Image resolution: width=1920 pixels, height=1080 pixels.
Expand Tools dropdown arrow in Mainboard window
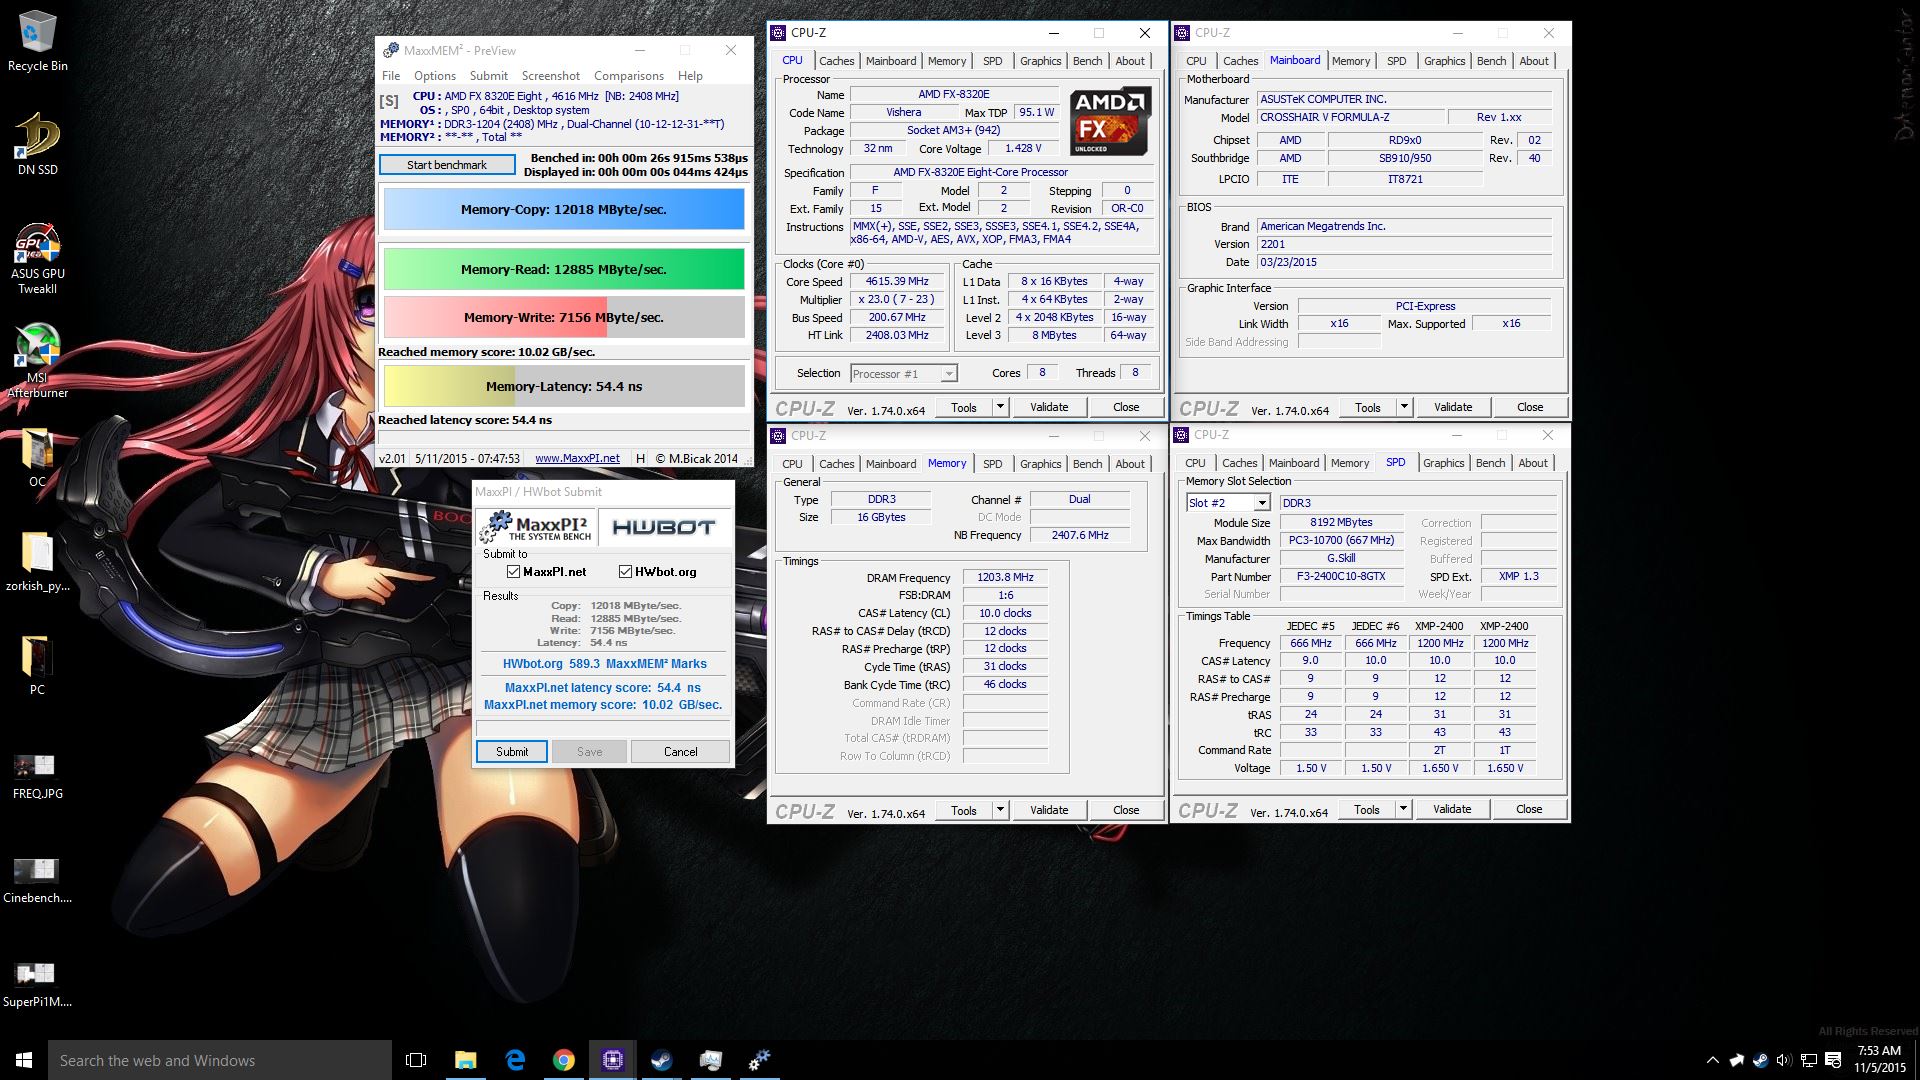(x=1403, y=407)
